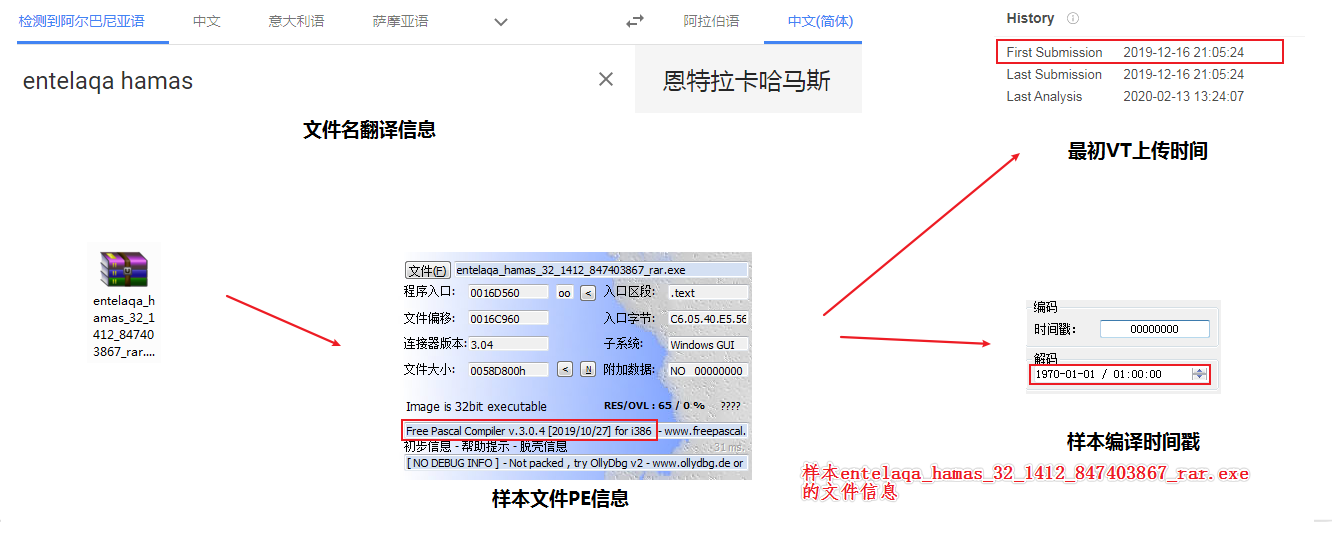Select 中文(简体) target language tab
This screenshot has width=1332, height=551.
click(x=820, y=21)
